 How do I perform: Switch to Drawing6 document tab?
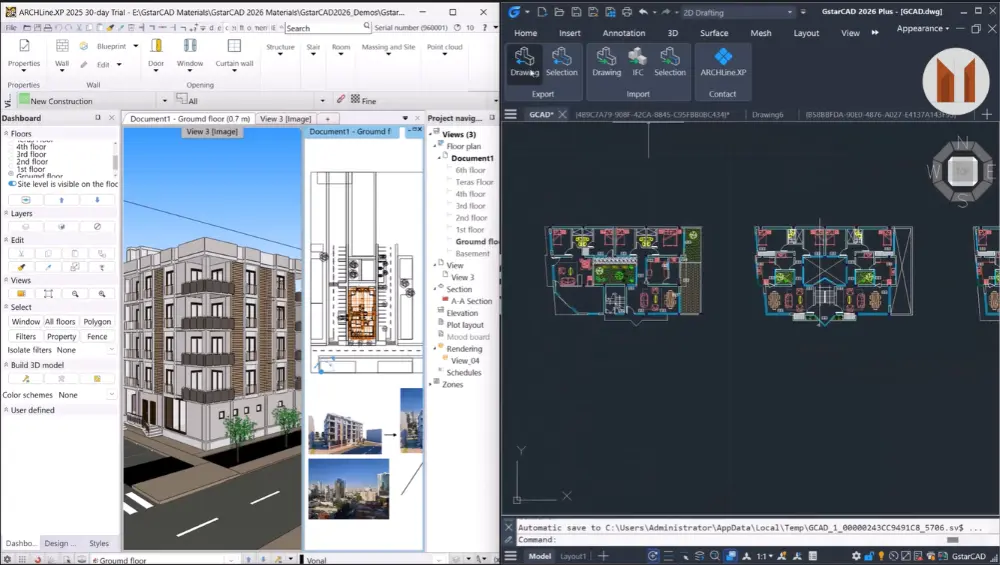[x=767, y=115]
